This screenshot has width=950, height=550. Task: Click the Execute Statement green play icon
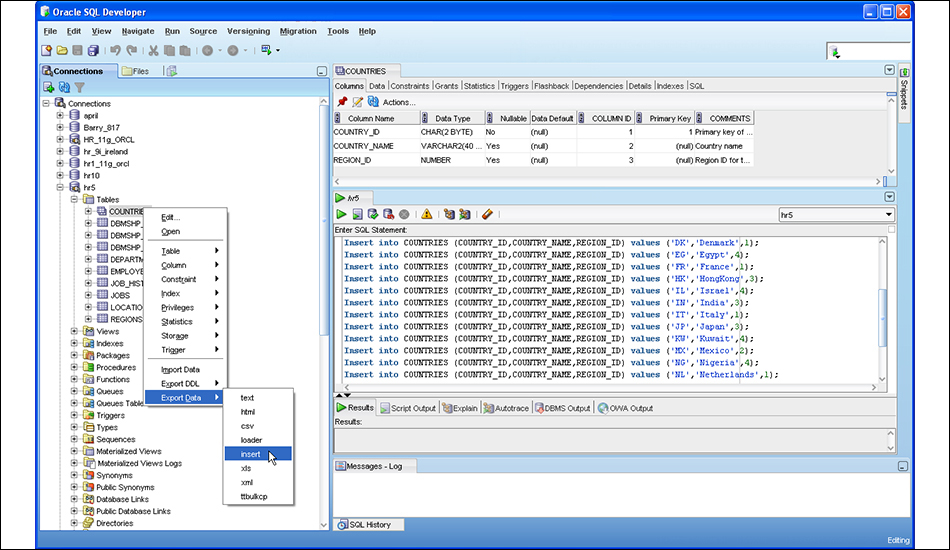click(342, 214)
